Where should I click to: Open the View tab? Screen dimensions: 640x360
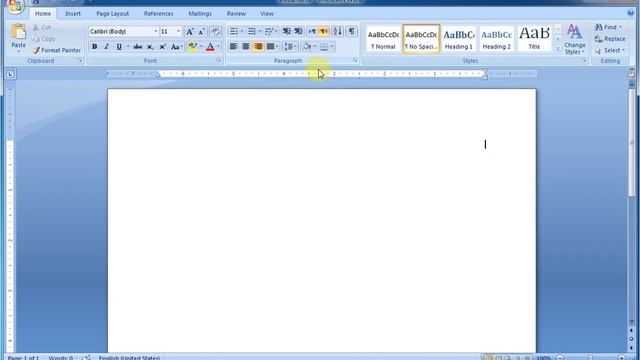[x=267, y=13]
